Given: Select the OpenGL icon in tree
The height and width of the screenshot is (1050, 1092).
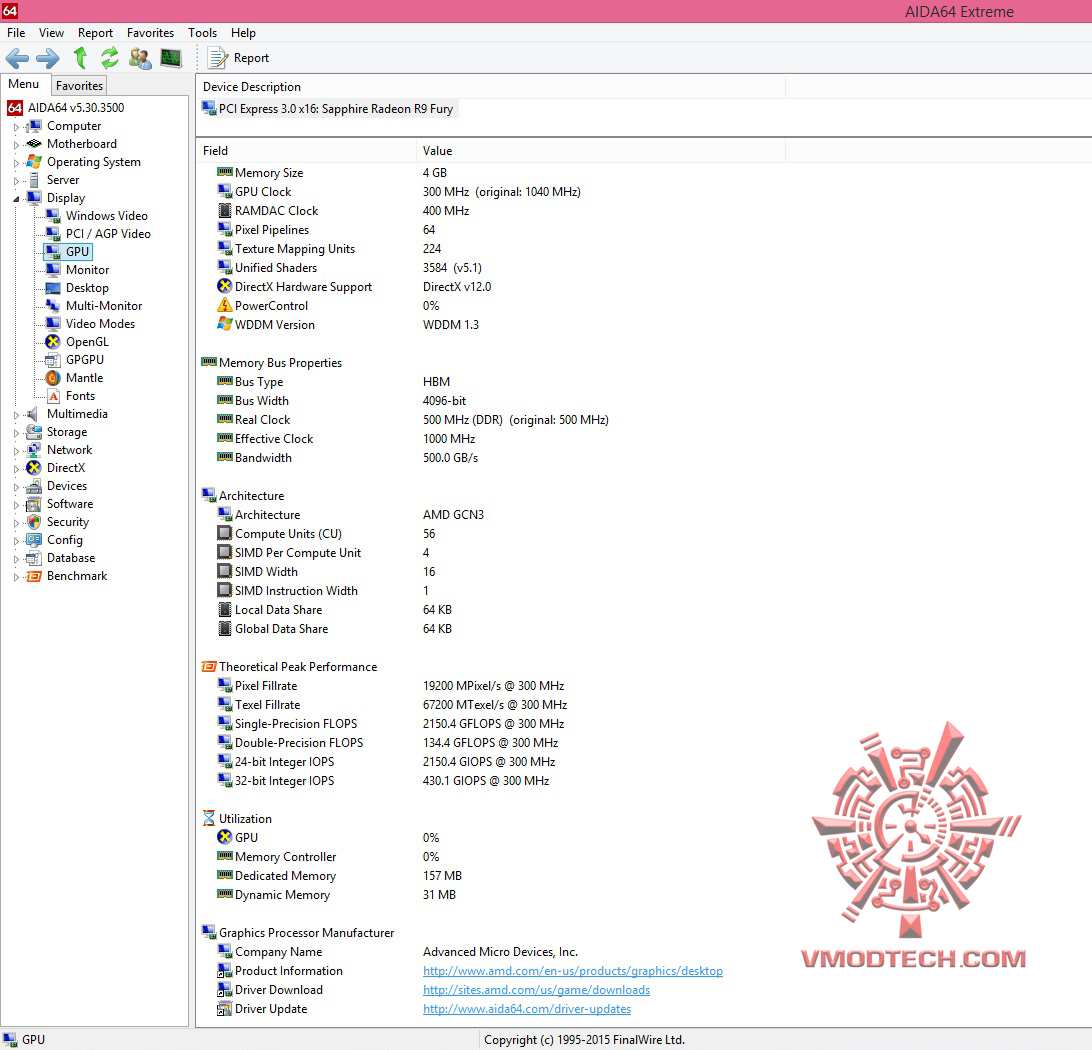Looking at the screenshot, I should pos(53,342).
